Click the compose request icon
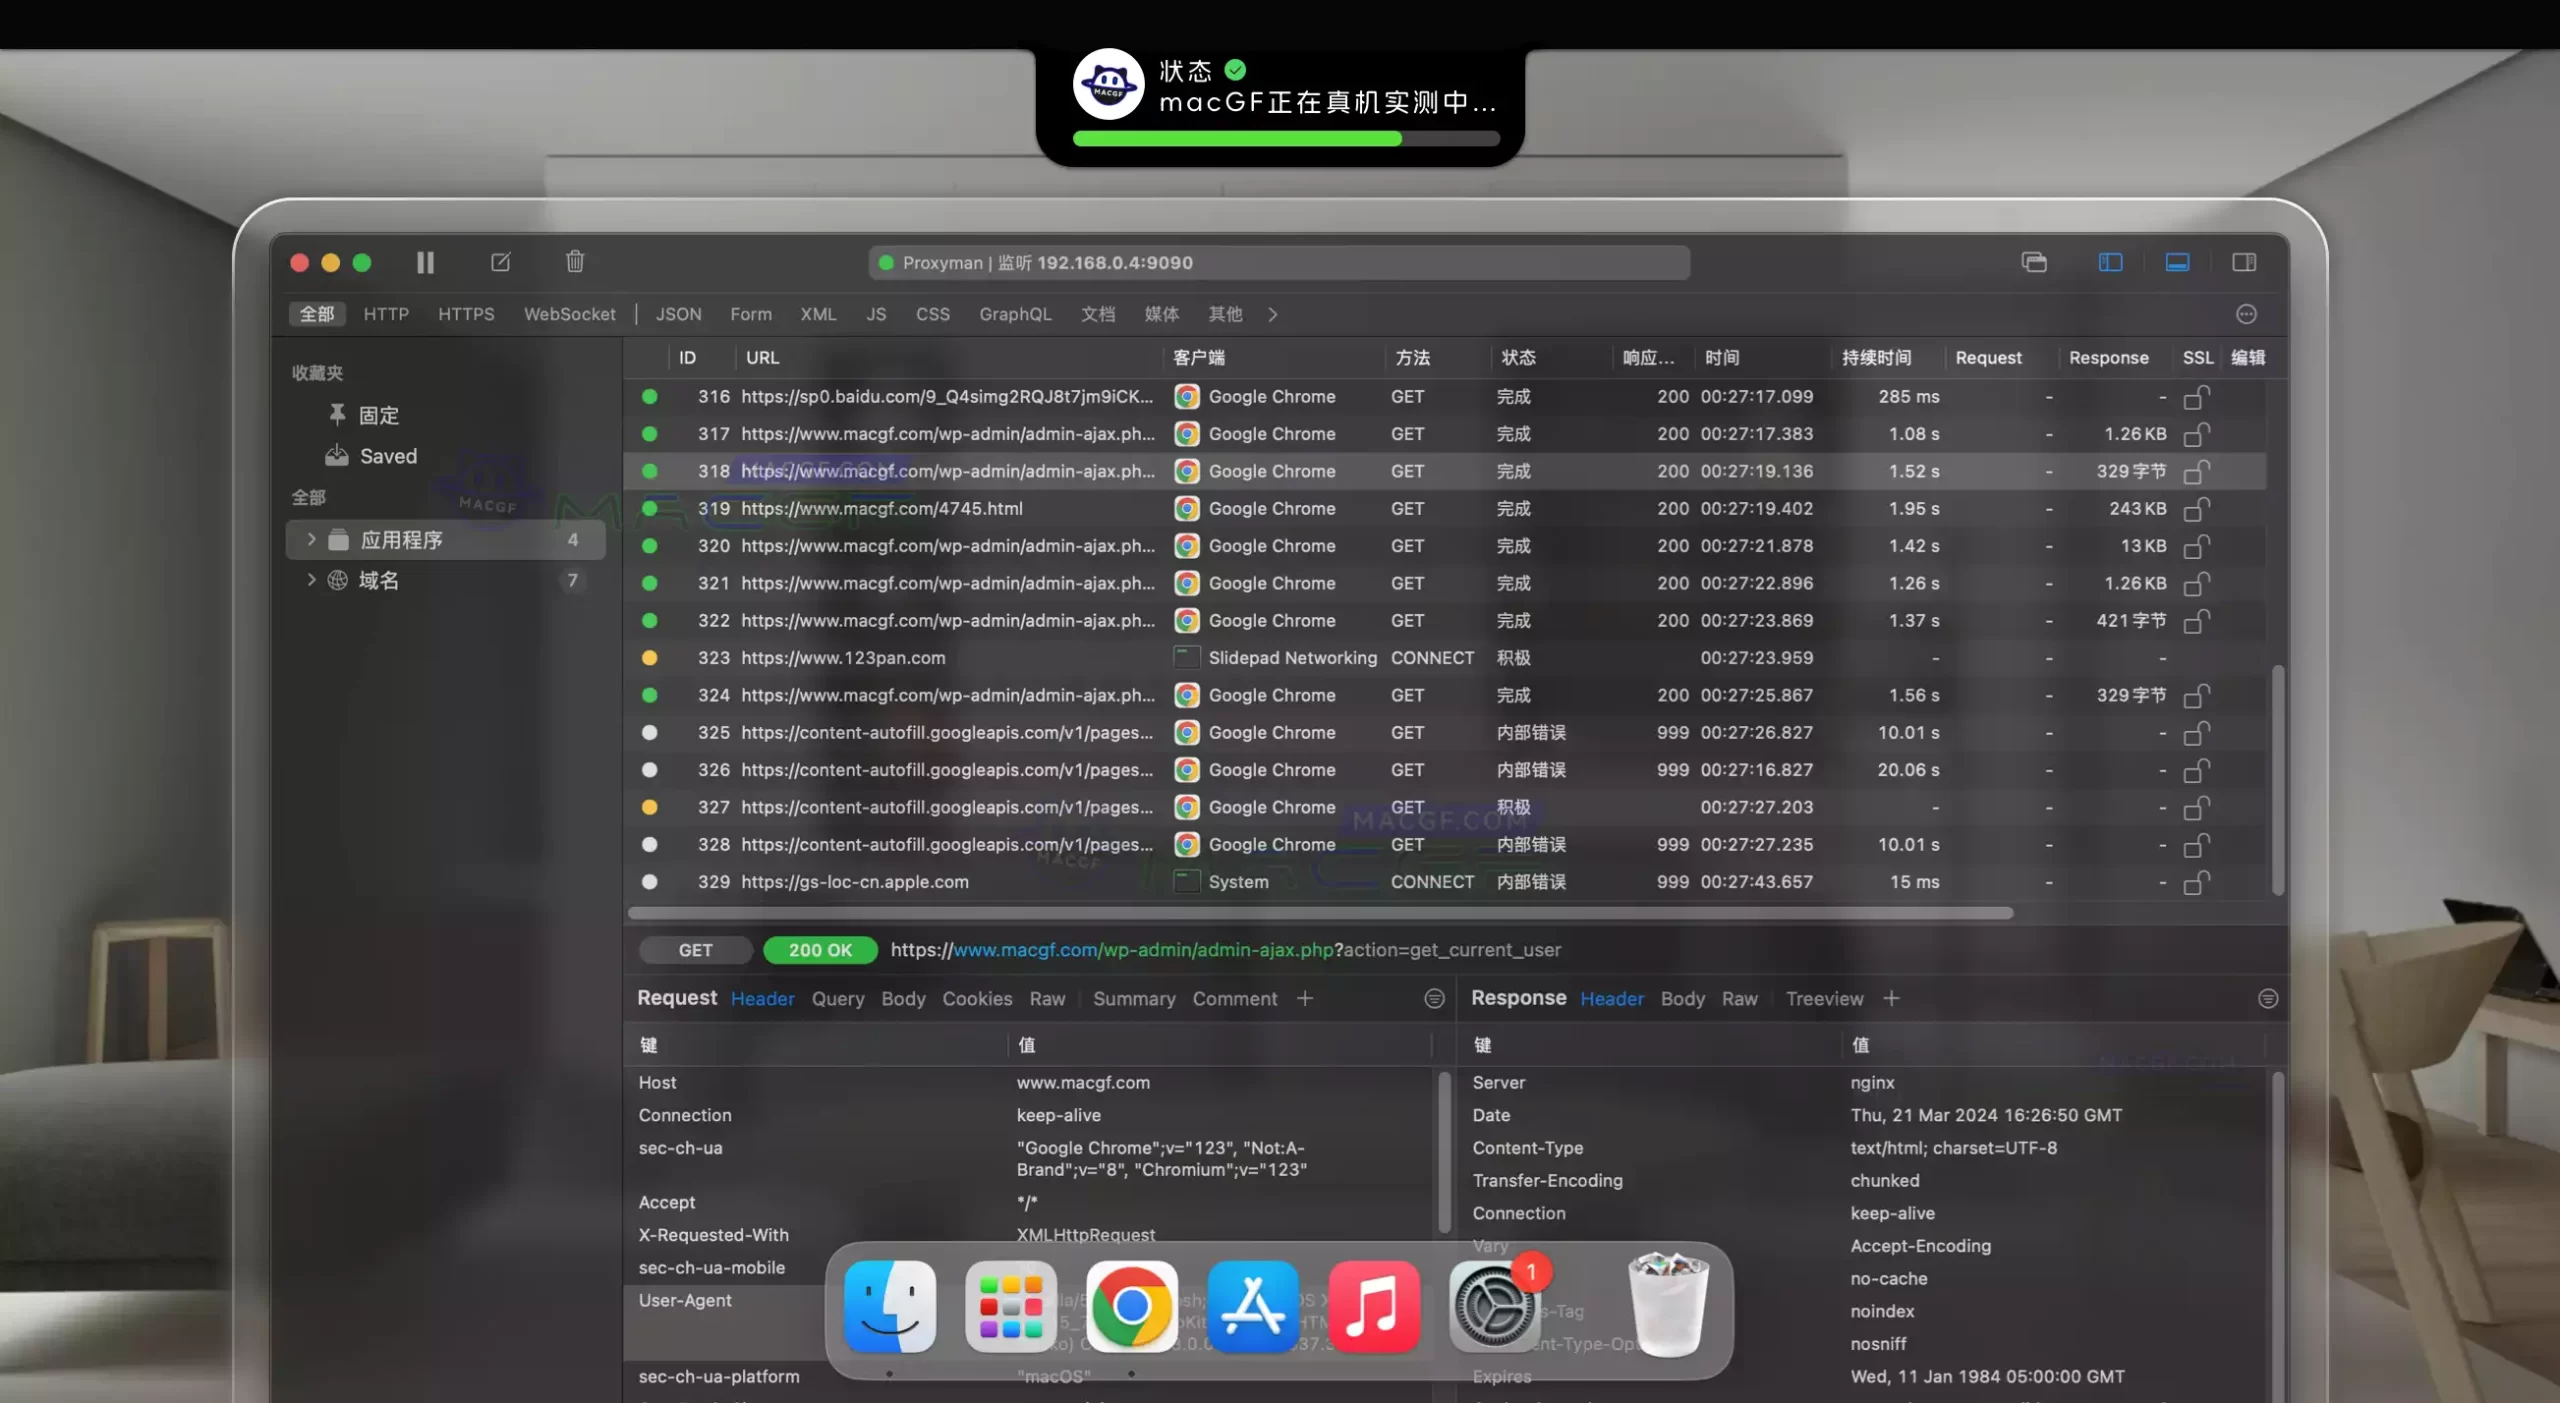The image size is (2560, 1403). [500, 262]
